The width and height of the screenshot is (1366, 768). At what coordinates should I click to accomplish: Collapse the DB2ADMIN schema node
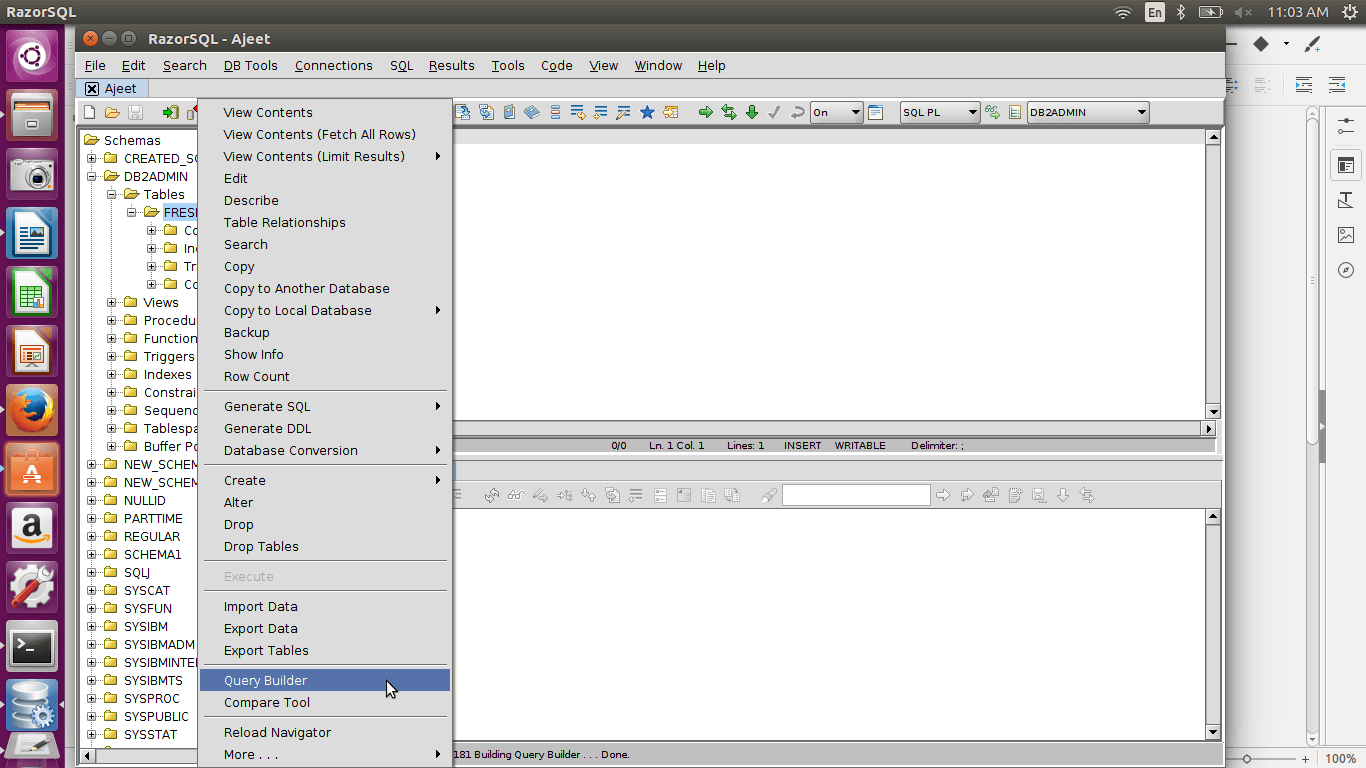(x=92, y=176)
